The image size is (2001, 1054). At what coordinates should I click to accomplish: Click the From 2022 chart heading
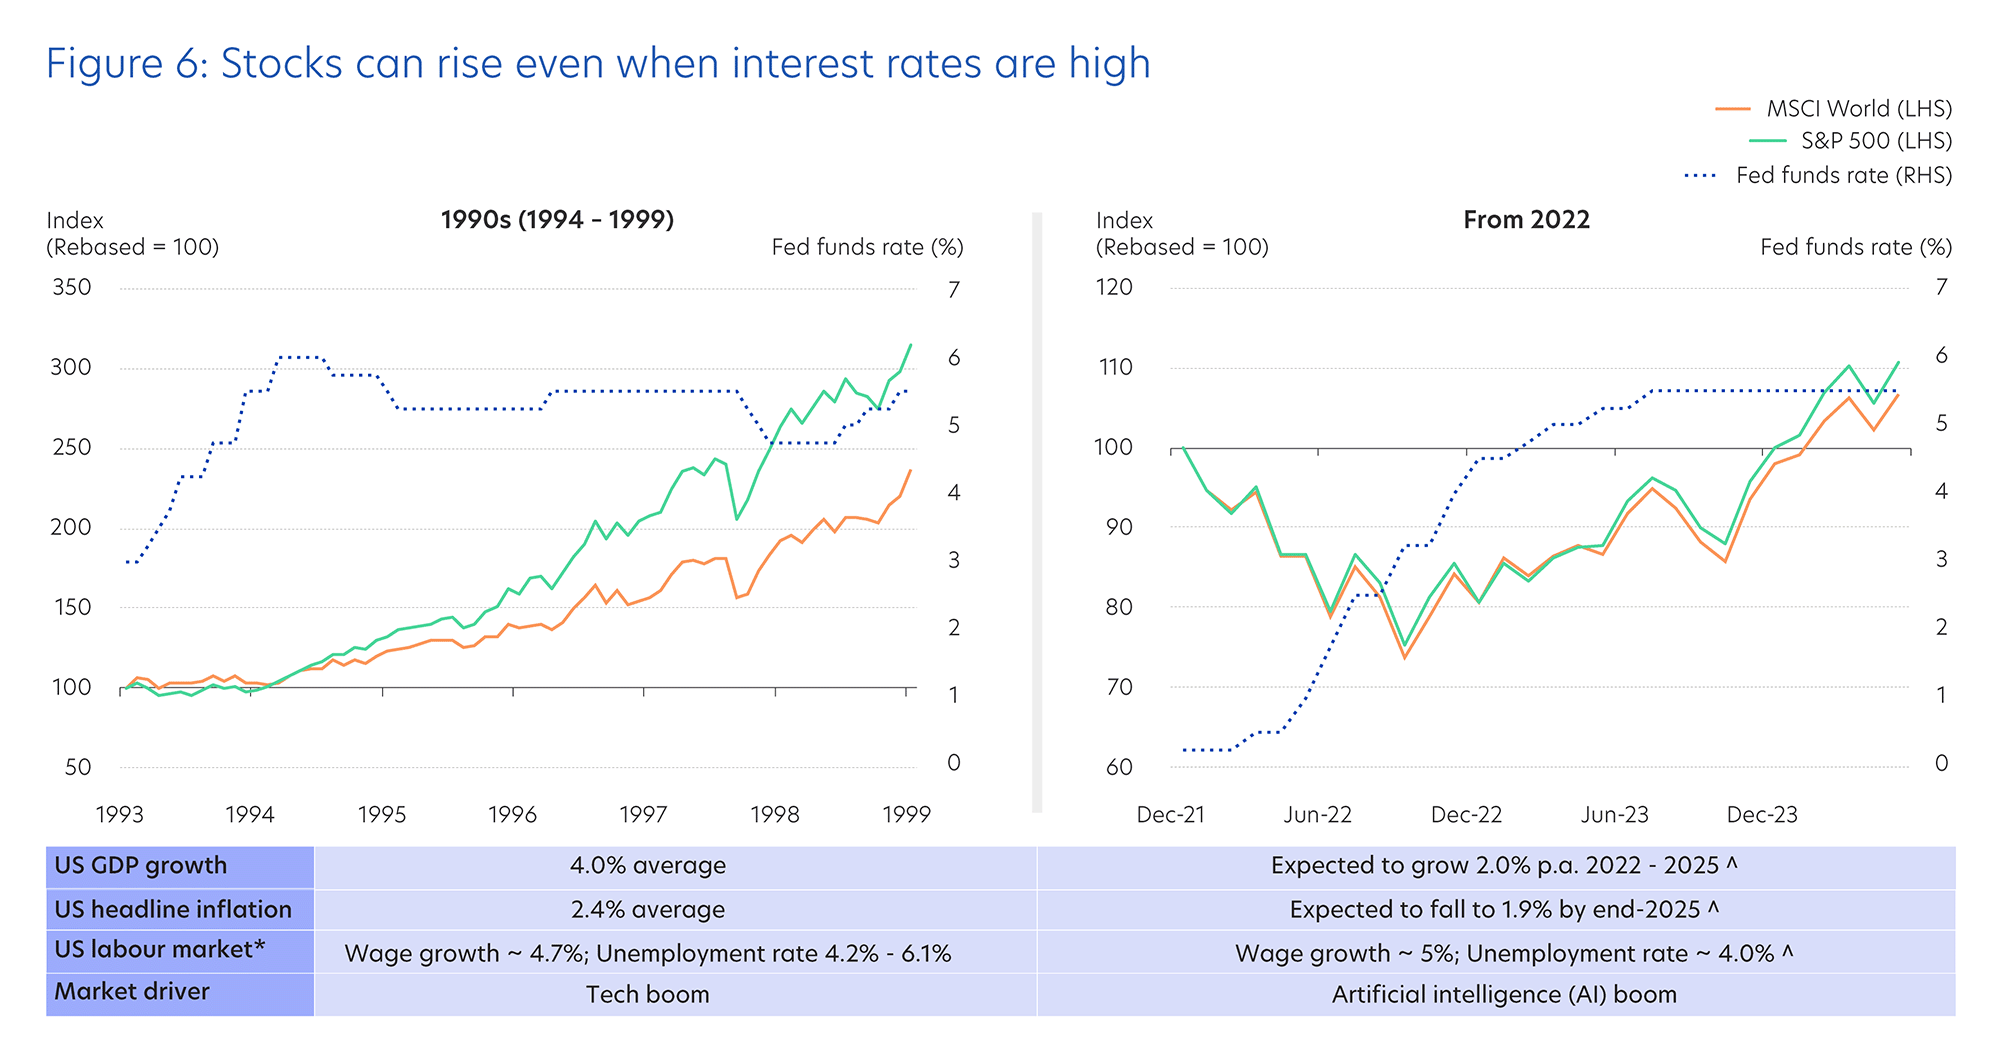(1526, 220)
